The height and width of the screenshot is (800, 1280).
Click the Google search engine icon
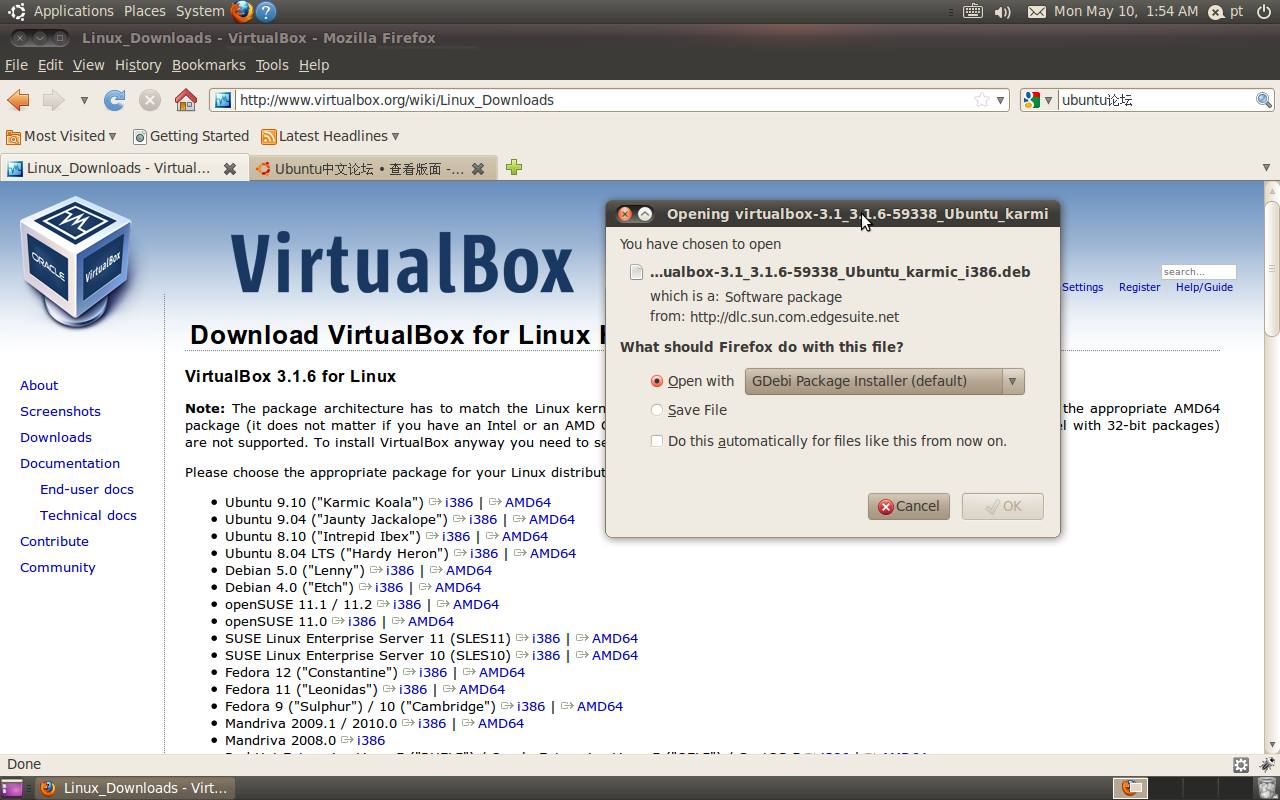coord(1032,100)
